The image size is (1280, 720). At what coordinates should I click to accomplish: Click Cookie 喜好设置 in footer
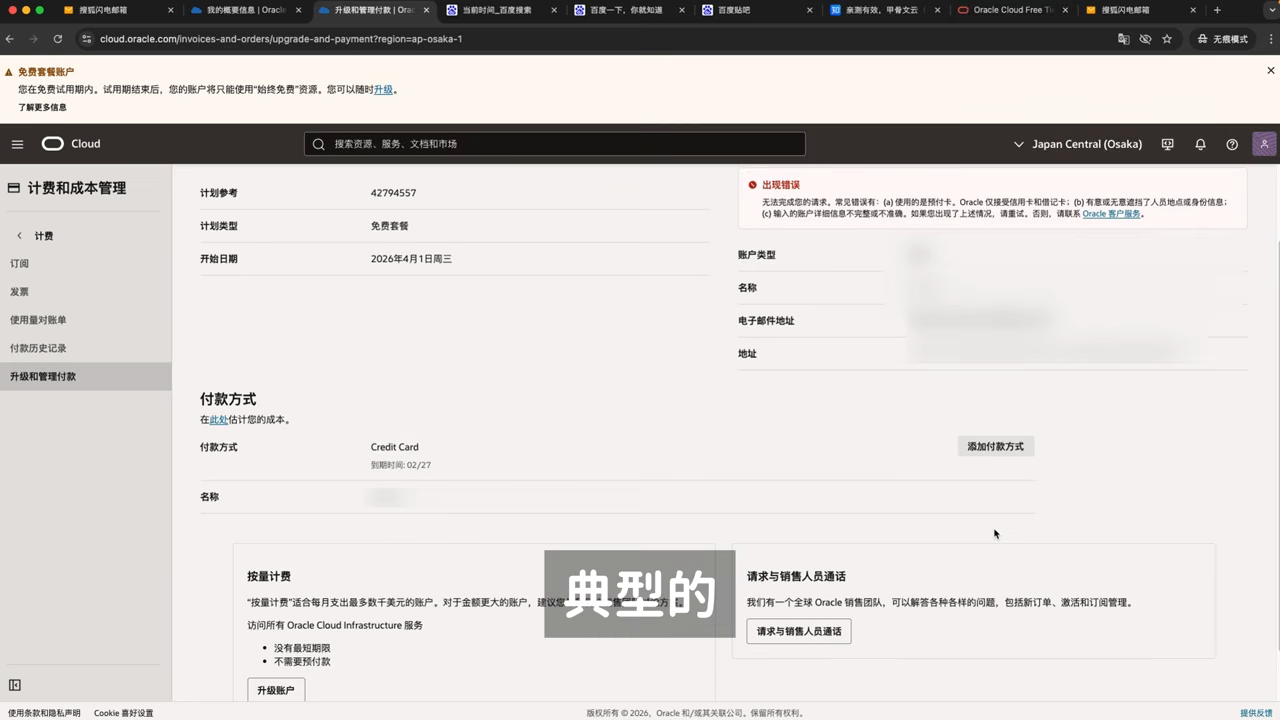coord(124,713)
